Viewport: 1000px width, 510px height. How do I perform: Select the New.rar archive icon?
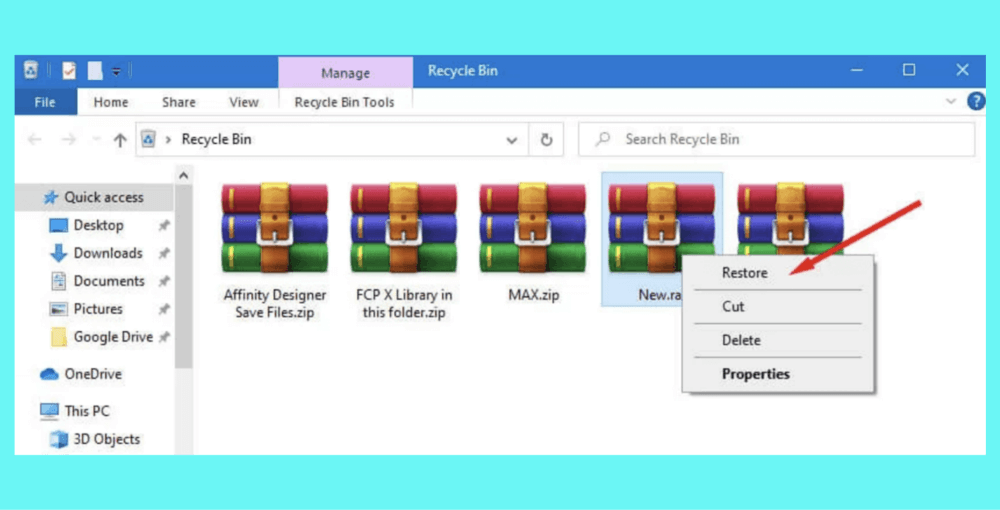coord(661,227)
